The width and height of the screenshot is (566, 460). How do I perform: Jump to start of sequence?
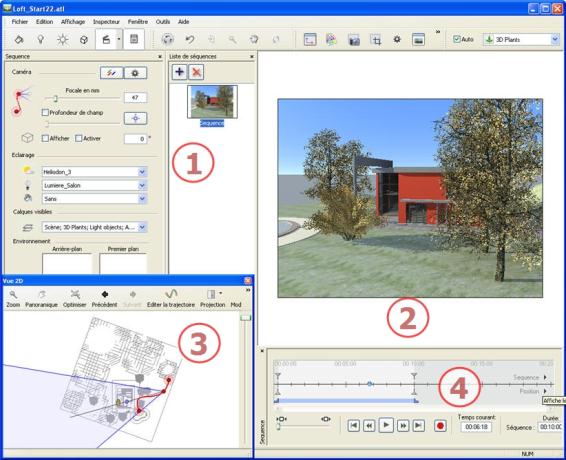pyautogui.click(x=353, y=426)
